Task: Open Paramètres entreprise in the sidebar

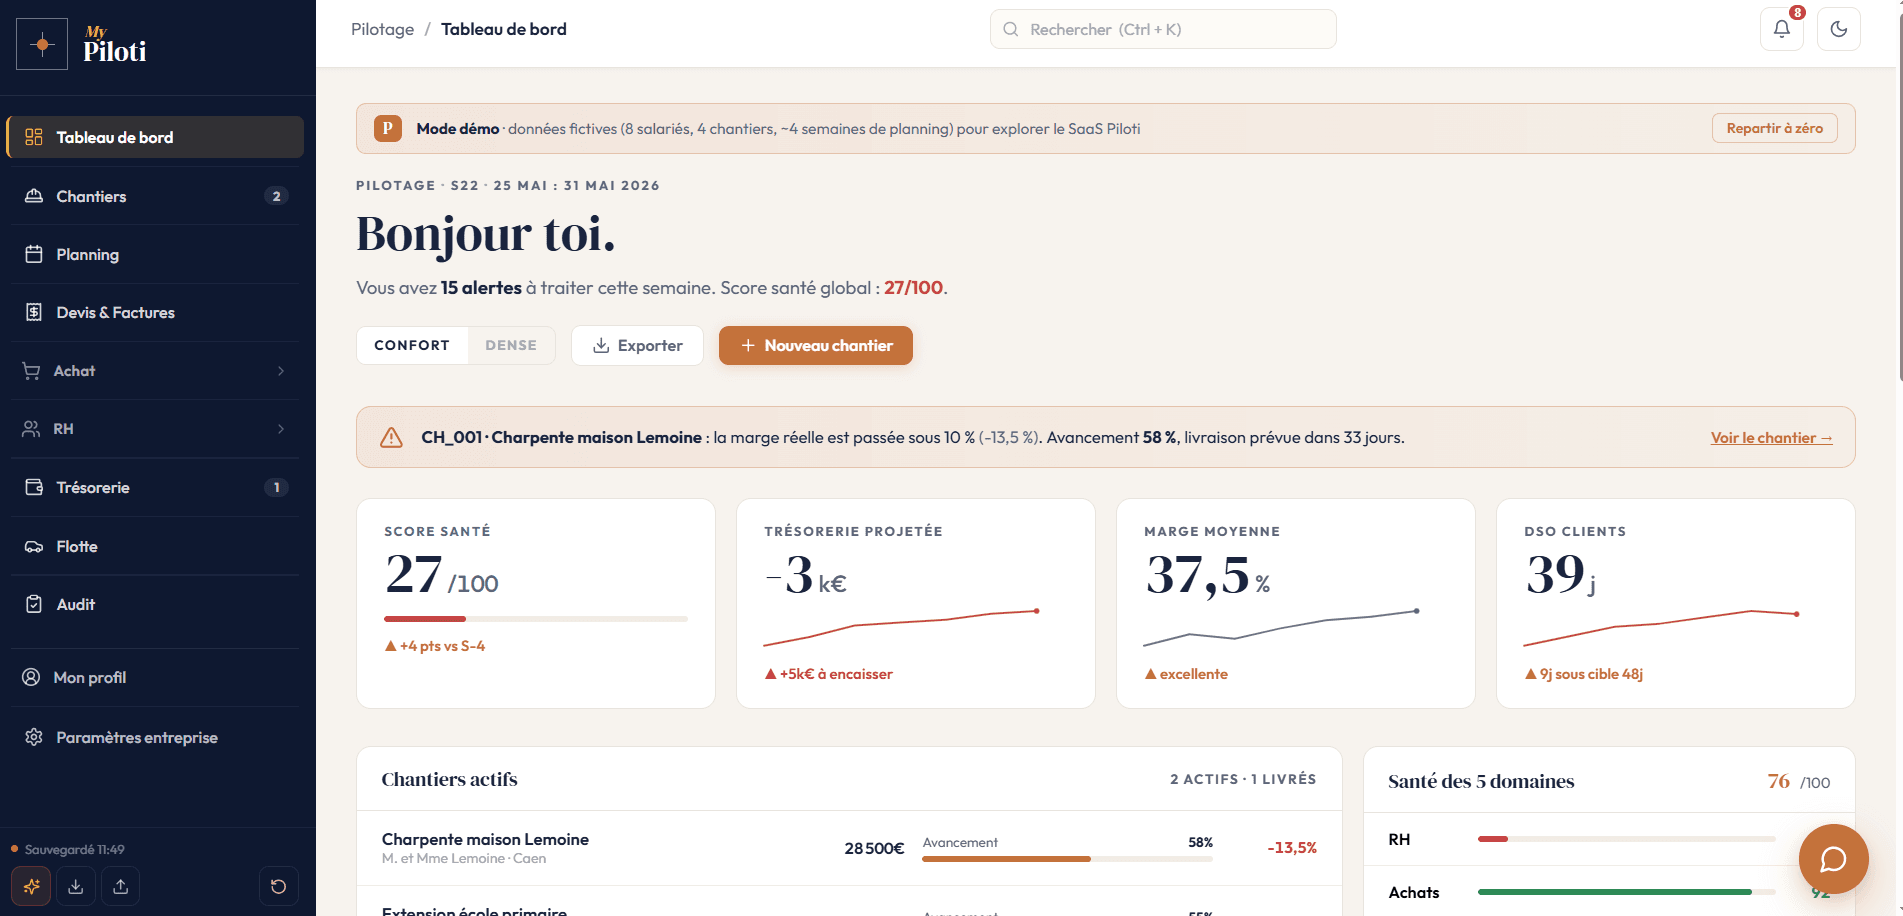Action: [155, 737]
